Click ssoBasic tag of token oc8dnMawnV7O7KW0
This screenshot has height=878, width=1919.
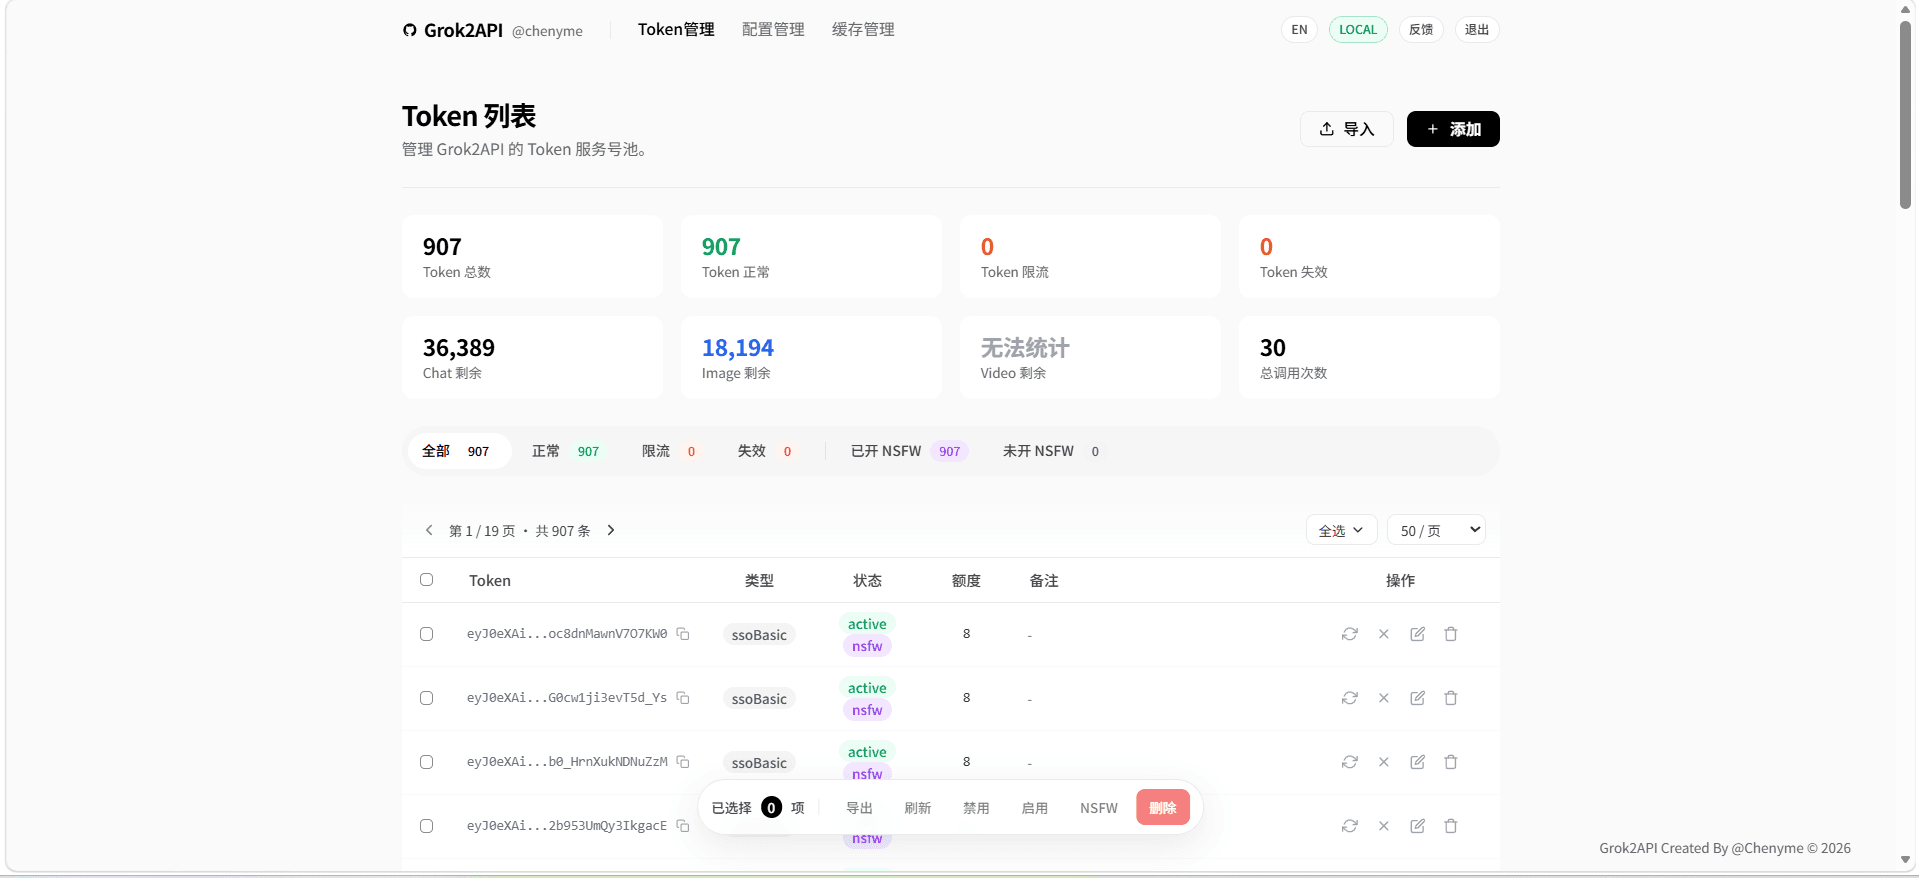[759, 635]
